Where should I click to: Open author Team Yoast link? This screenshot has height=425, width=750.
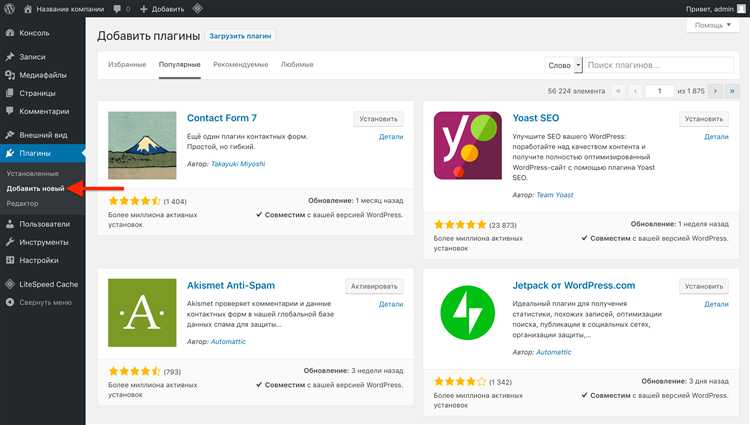555,195
